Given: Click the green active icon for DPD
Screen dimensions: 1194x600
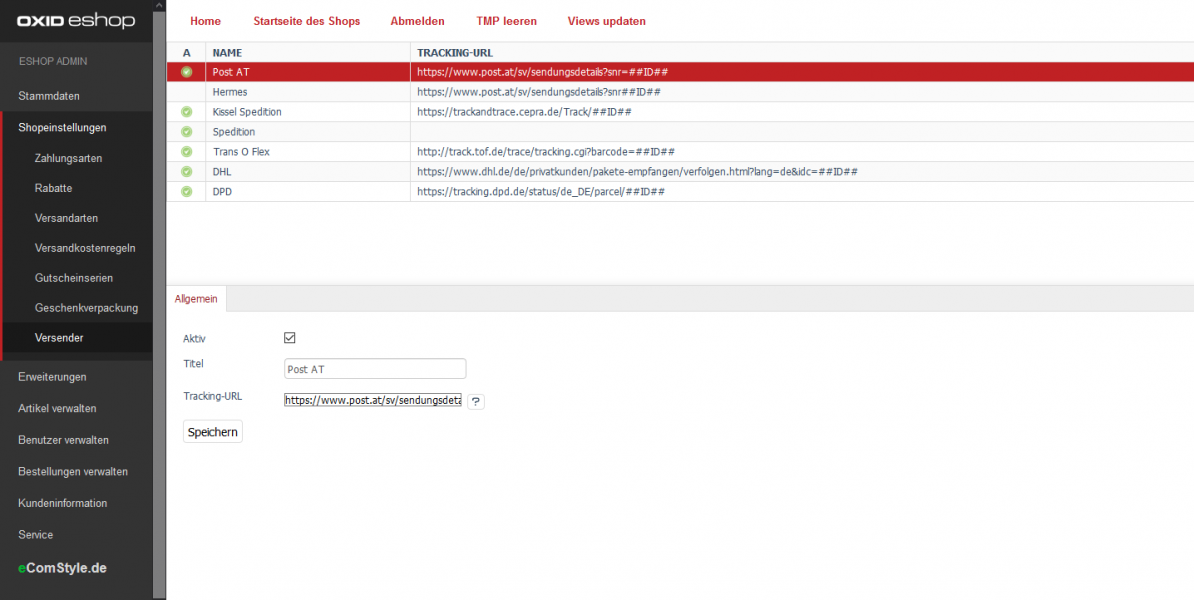Looking at the screenshot, I should [187, 191].
